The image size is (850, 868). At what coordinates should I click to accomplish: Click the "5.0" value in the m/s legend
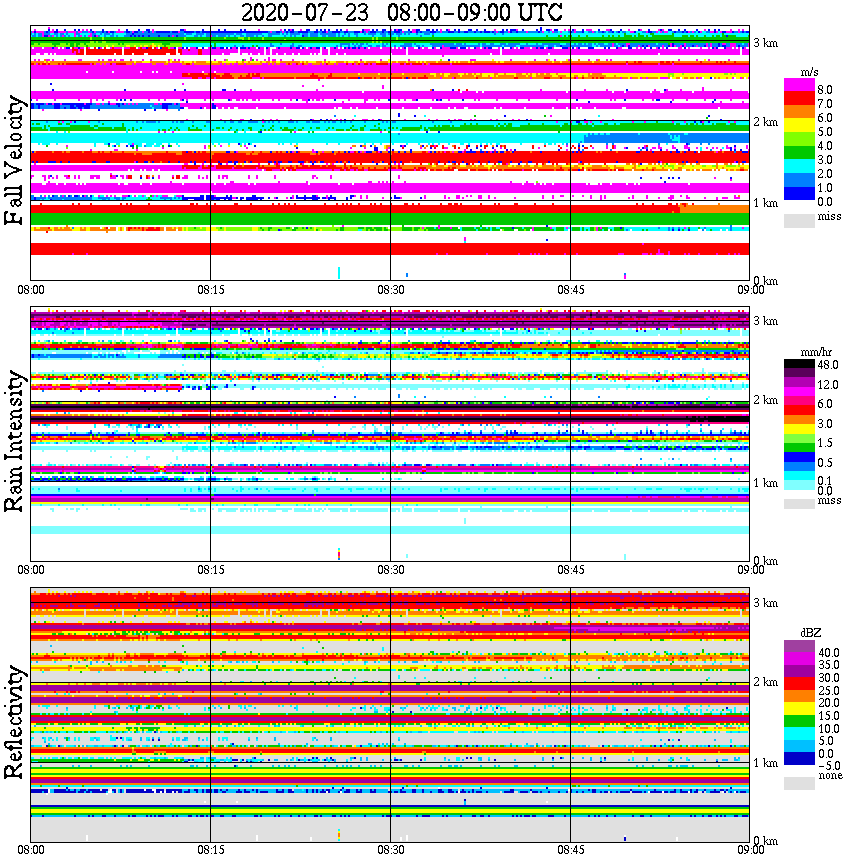[x=825, y=132]
